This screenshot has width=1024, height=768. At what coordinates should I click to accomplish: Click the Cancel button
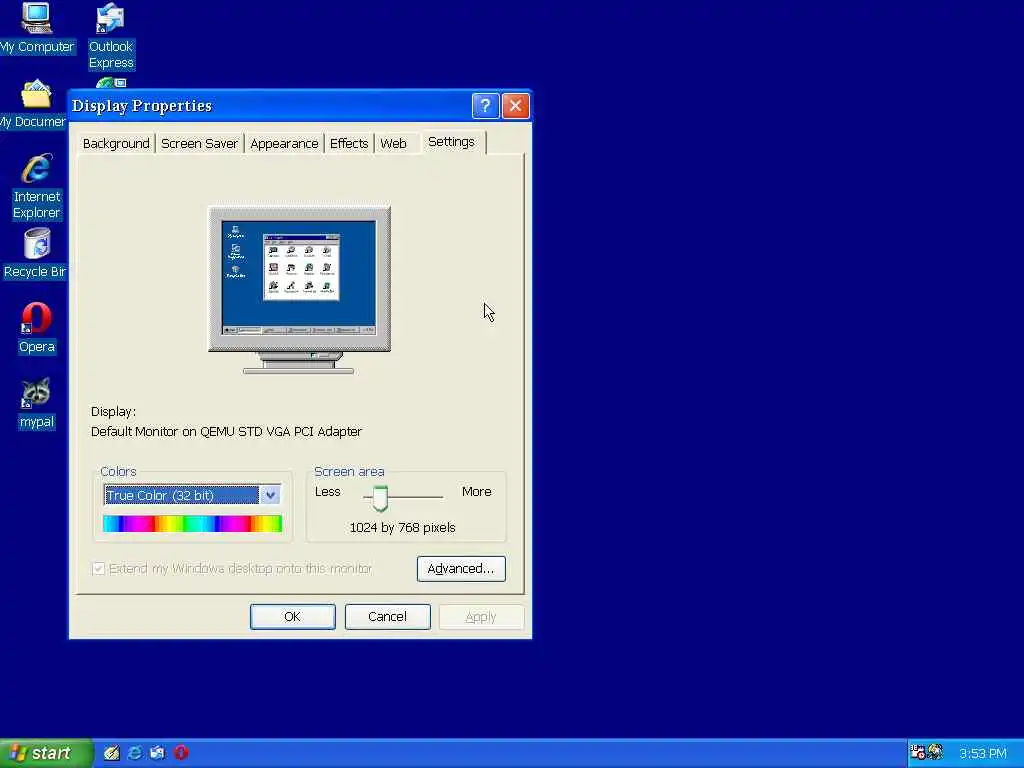(x=387, y=616)
